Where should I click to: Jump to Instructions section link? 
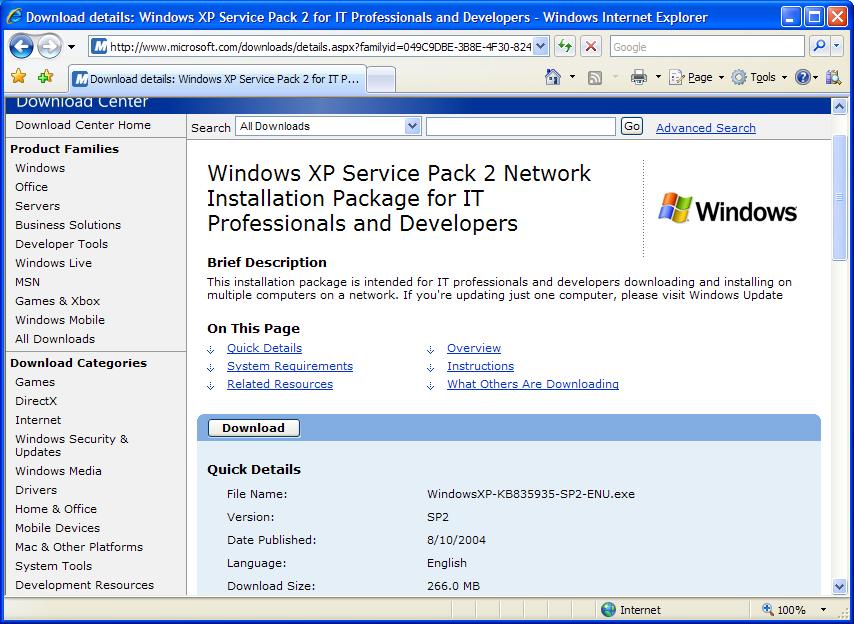click(480, 366)
